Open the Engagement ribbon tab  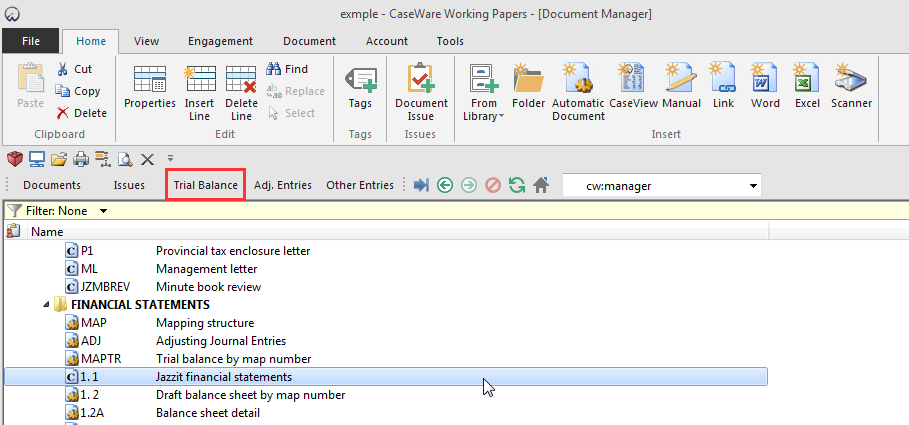click(x=220, y=41)
